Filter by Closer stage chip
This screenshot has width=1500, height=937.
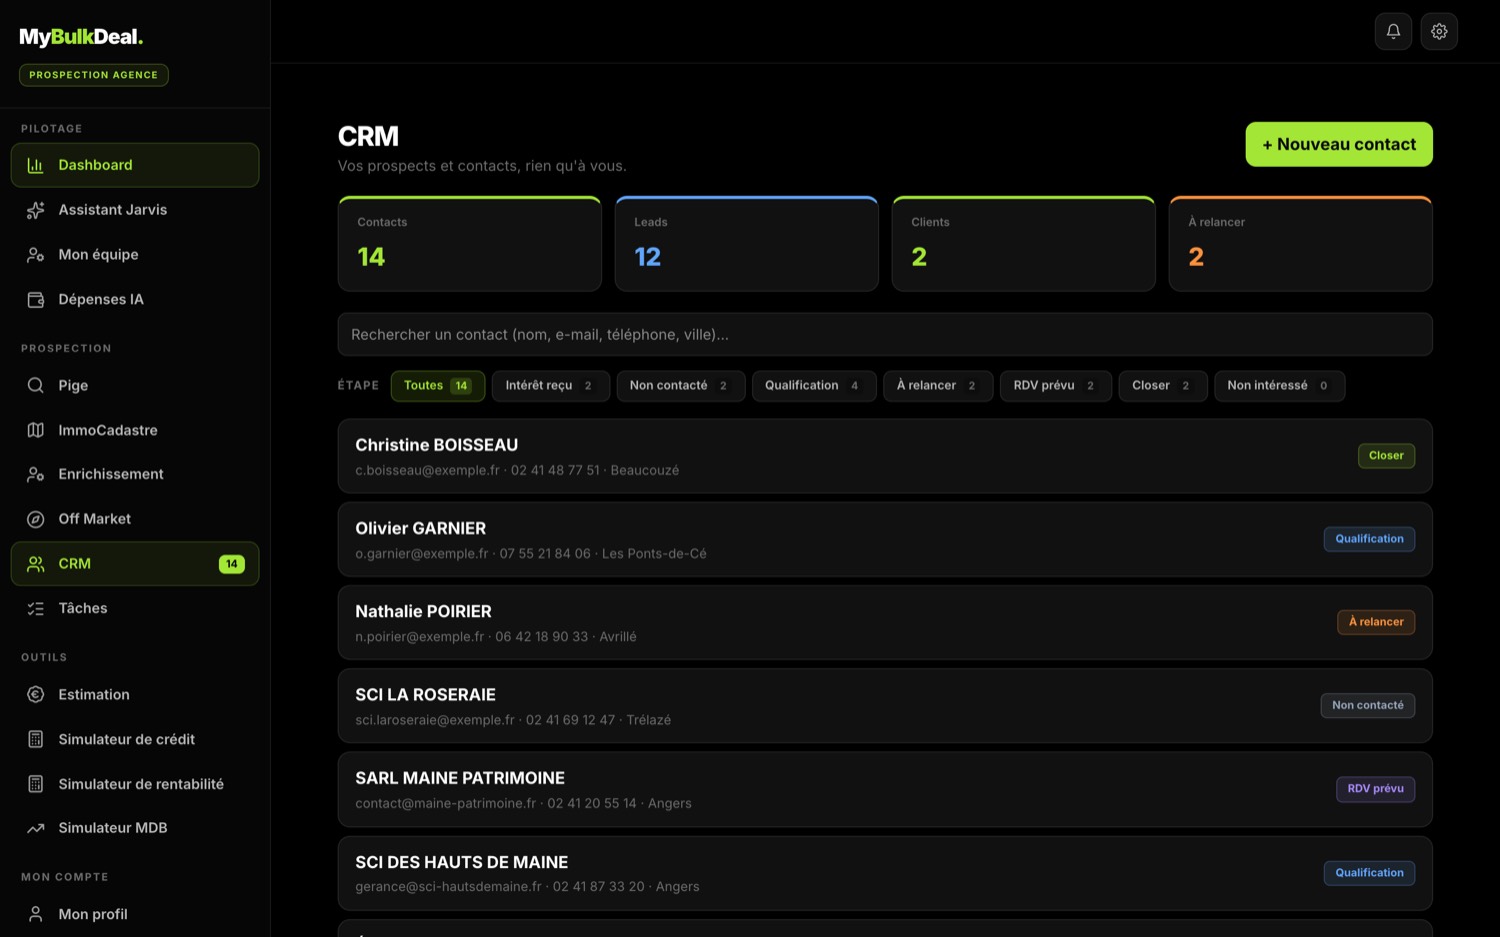coord(1163,386)
